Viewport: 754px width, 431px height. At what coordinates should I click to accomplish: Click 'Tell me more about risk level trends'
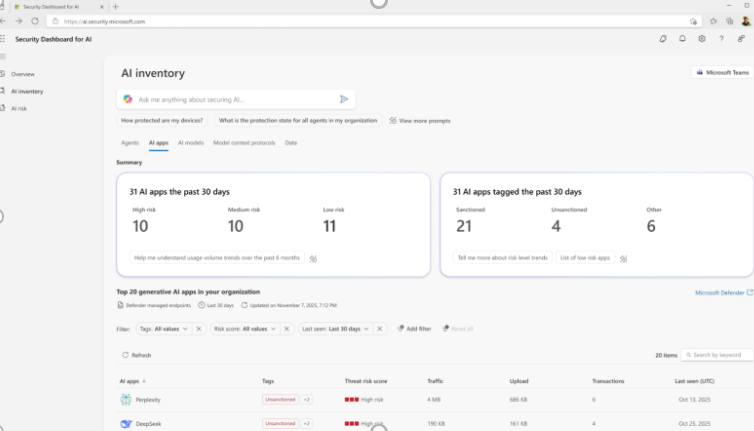[503, 258]
